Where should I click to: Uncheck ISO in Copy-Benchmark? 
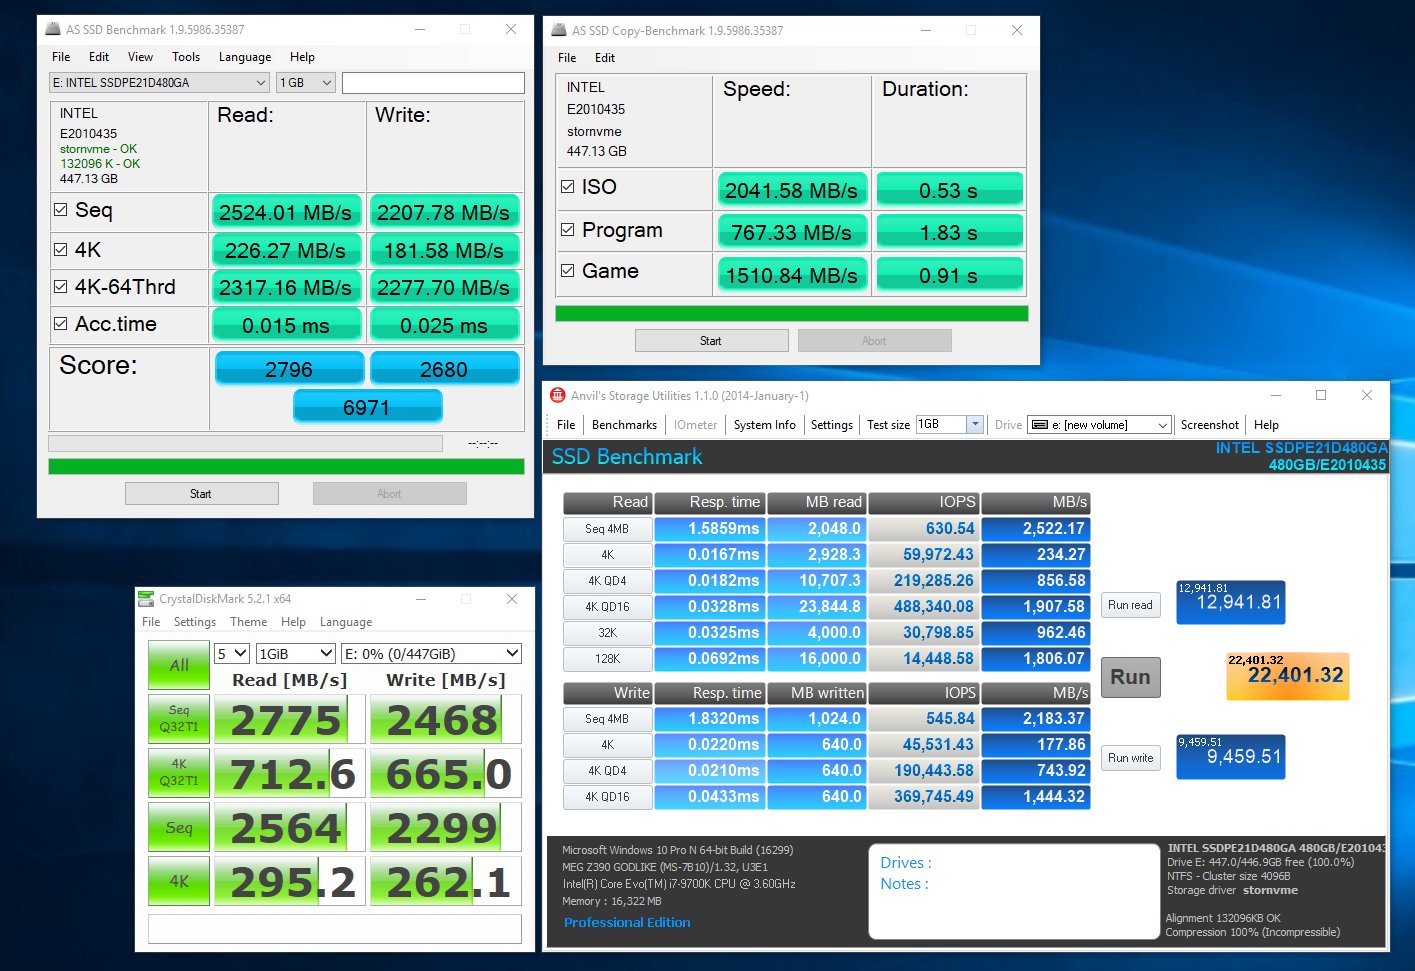[x=568, y=187]
